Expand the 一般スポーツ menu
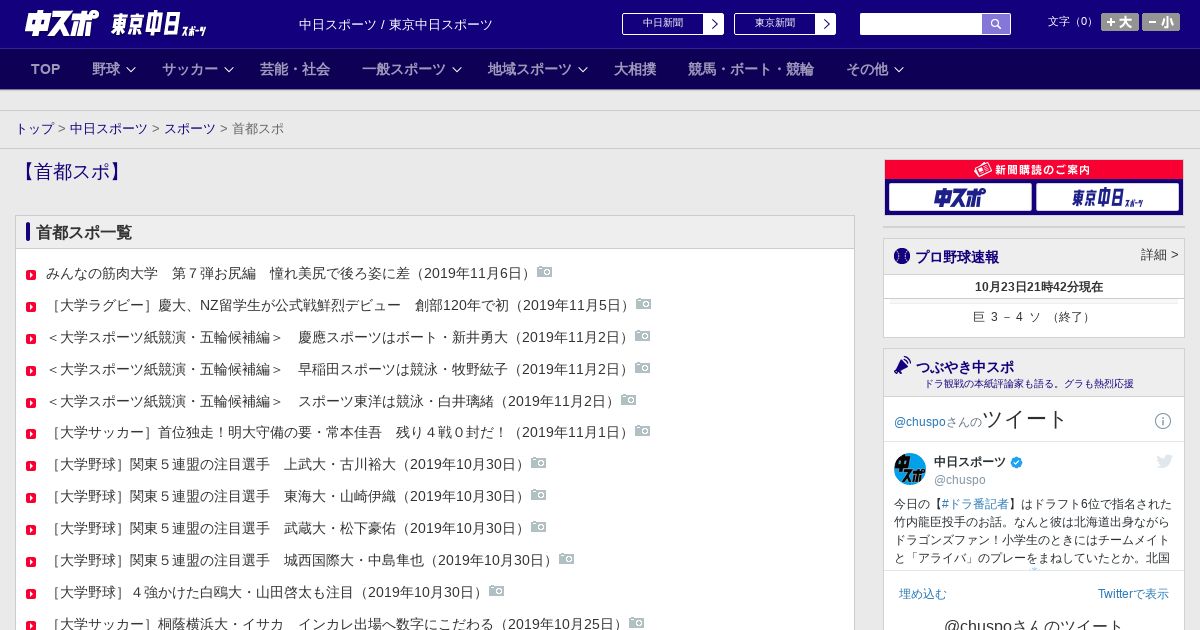This screenshot has width=1200, height=630. click(412, 69)
